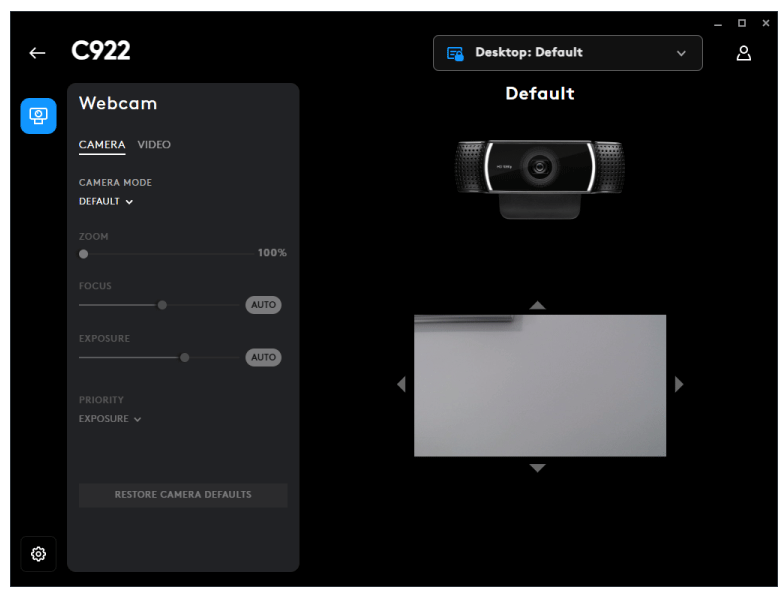
Task: Switch to the VIDEO tab
Action: (154, 144)
